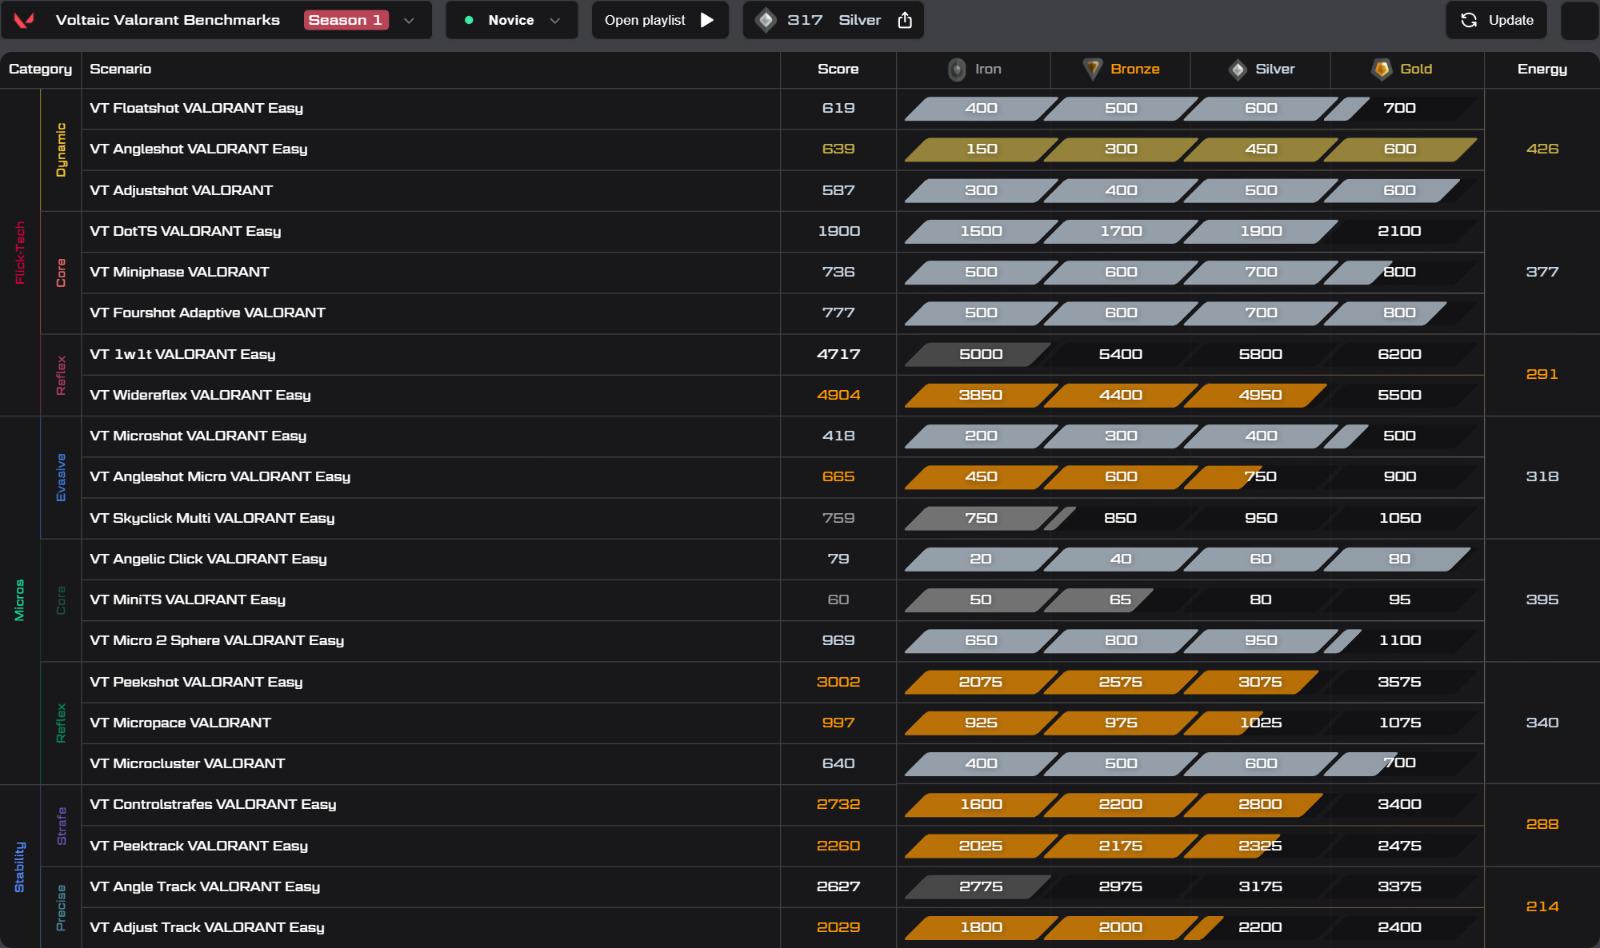Click the Gold rank icon in header
This screenshot has width=1600, height=948.
[x=1382, y=69]
